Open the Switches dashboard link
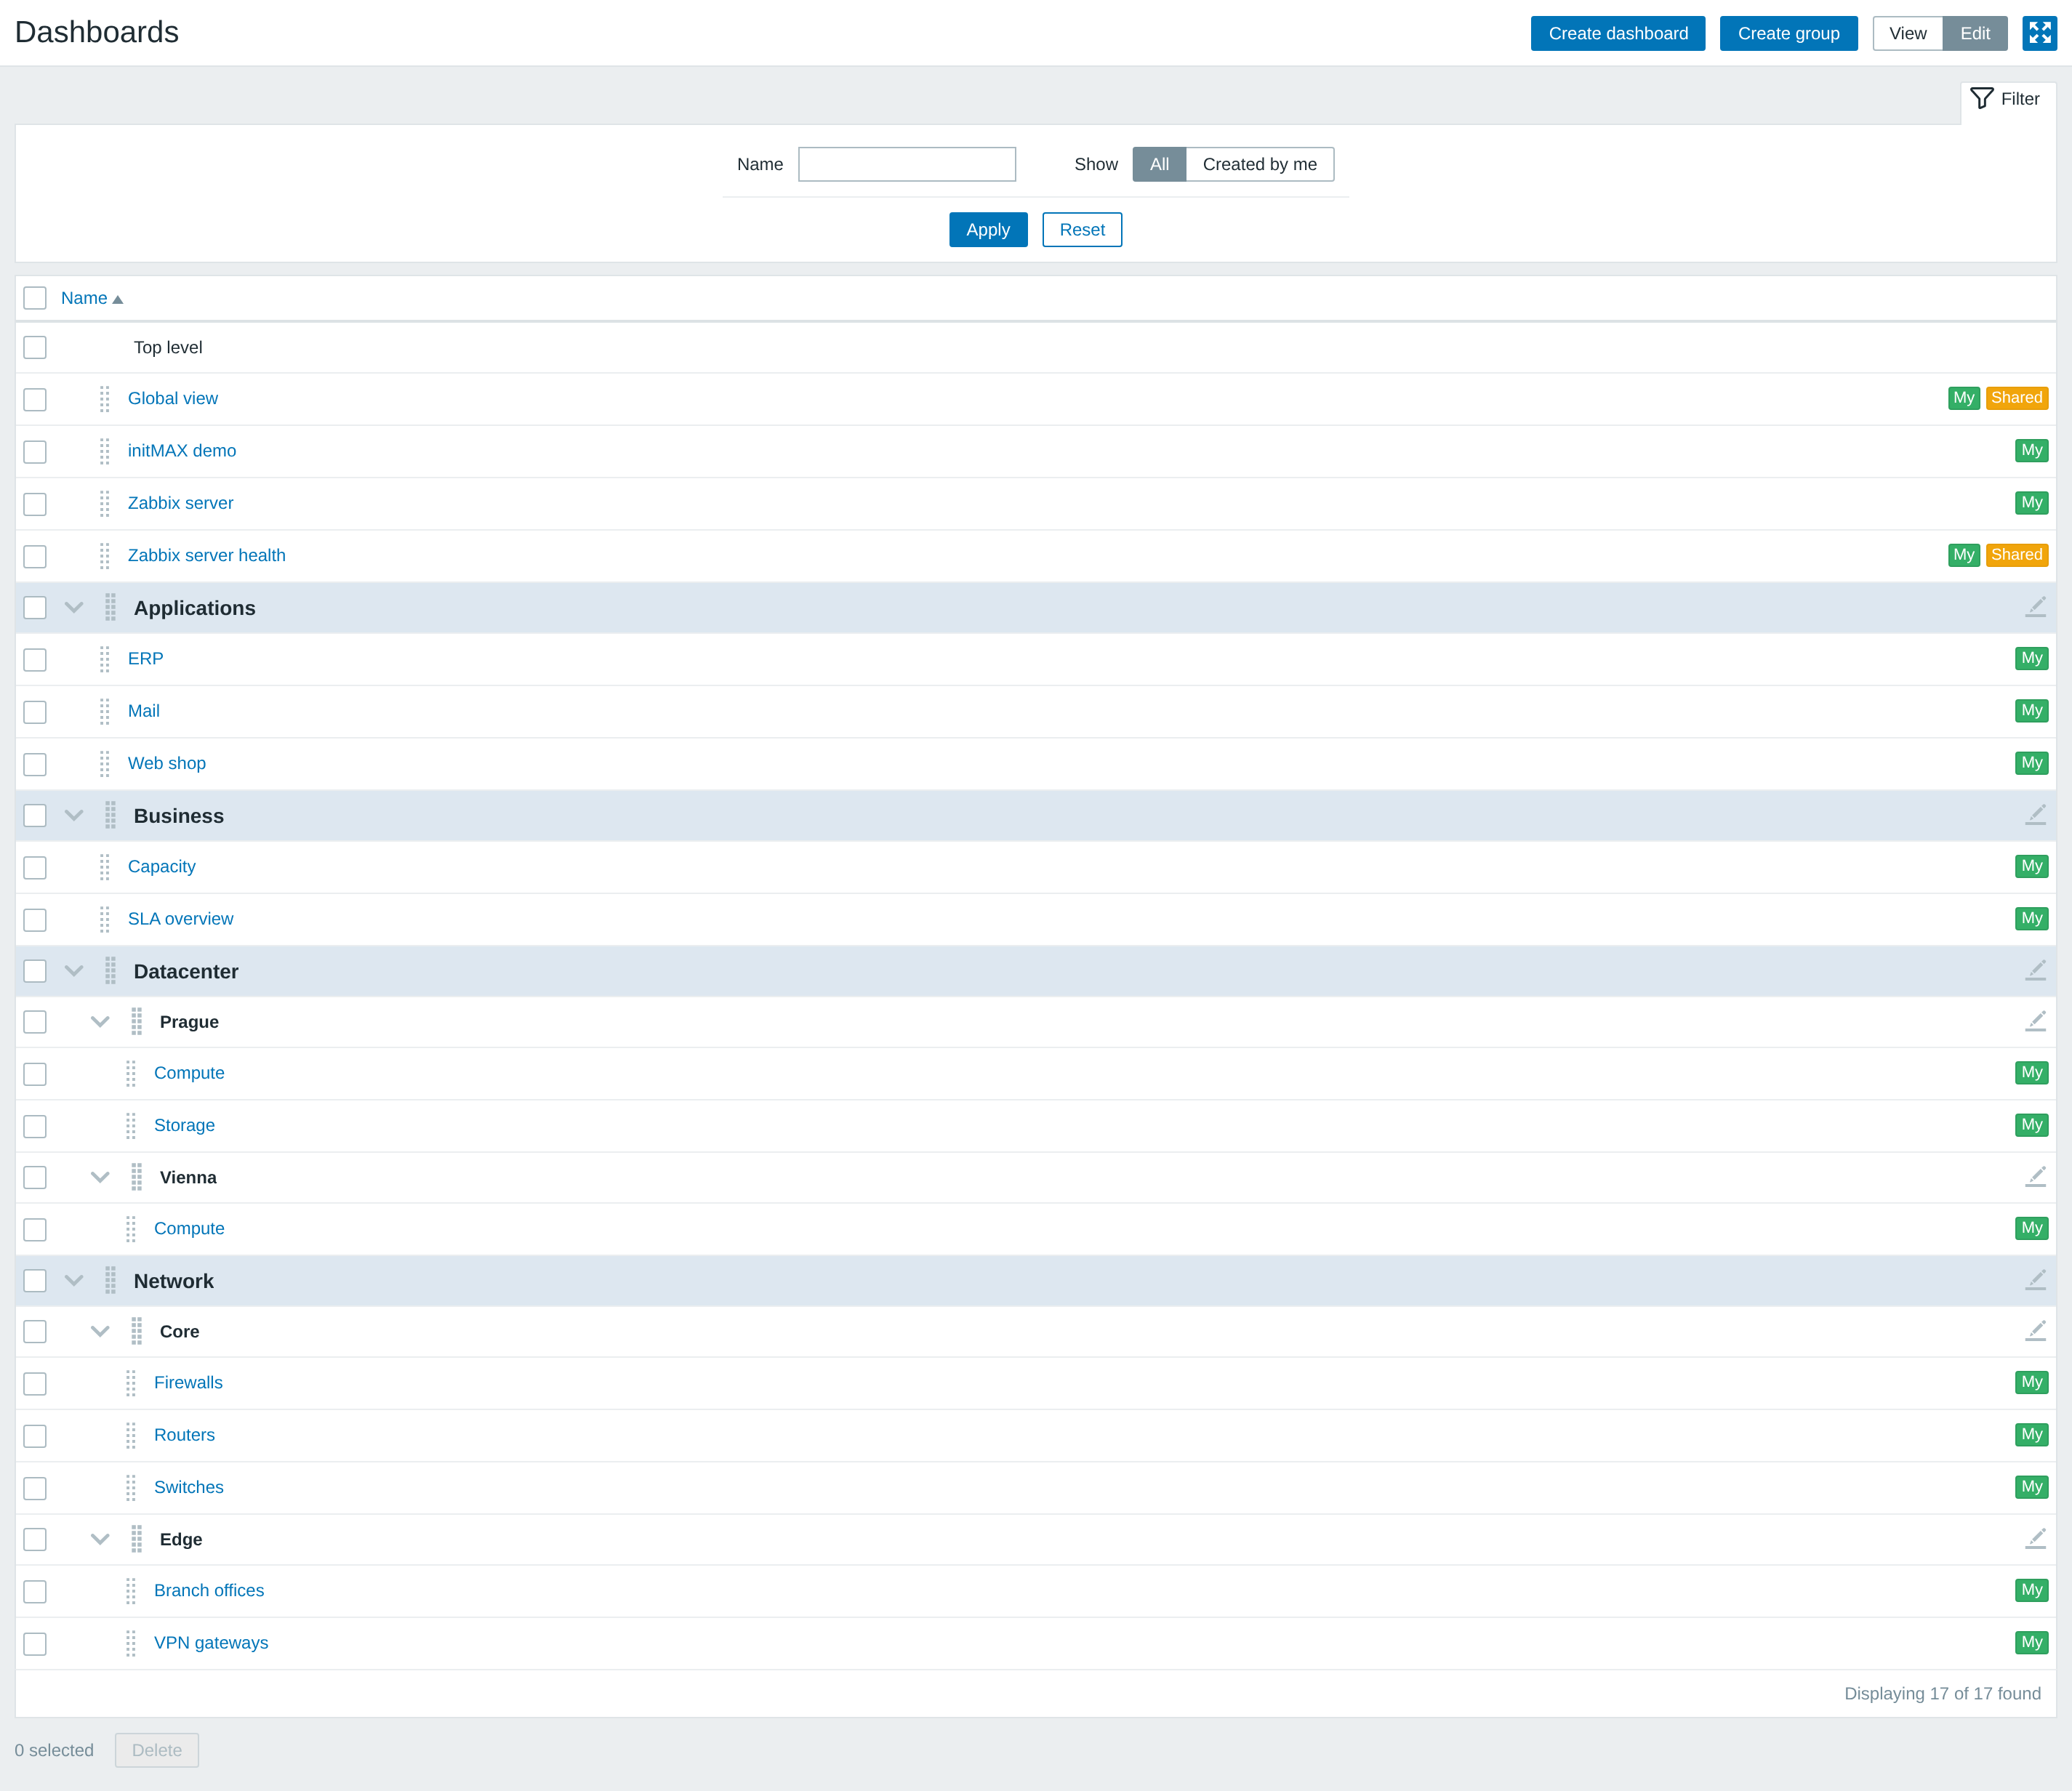 pos(189,1487)
